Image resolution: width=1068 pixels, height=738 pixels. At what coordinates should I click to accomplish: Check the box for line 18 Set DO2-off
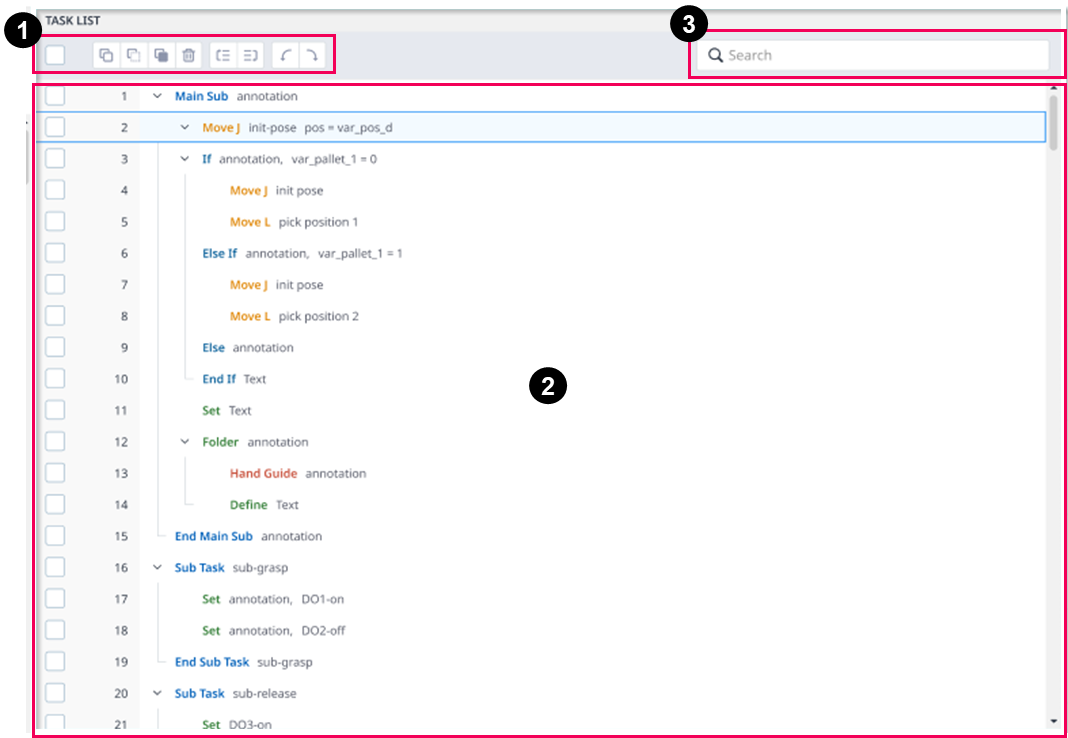[54, 630]
